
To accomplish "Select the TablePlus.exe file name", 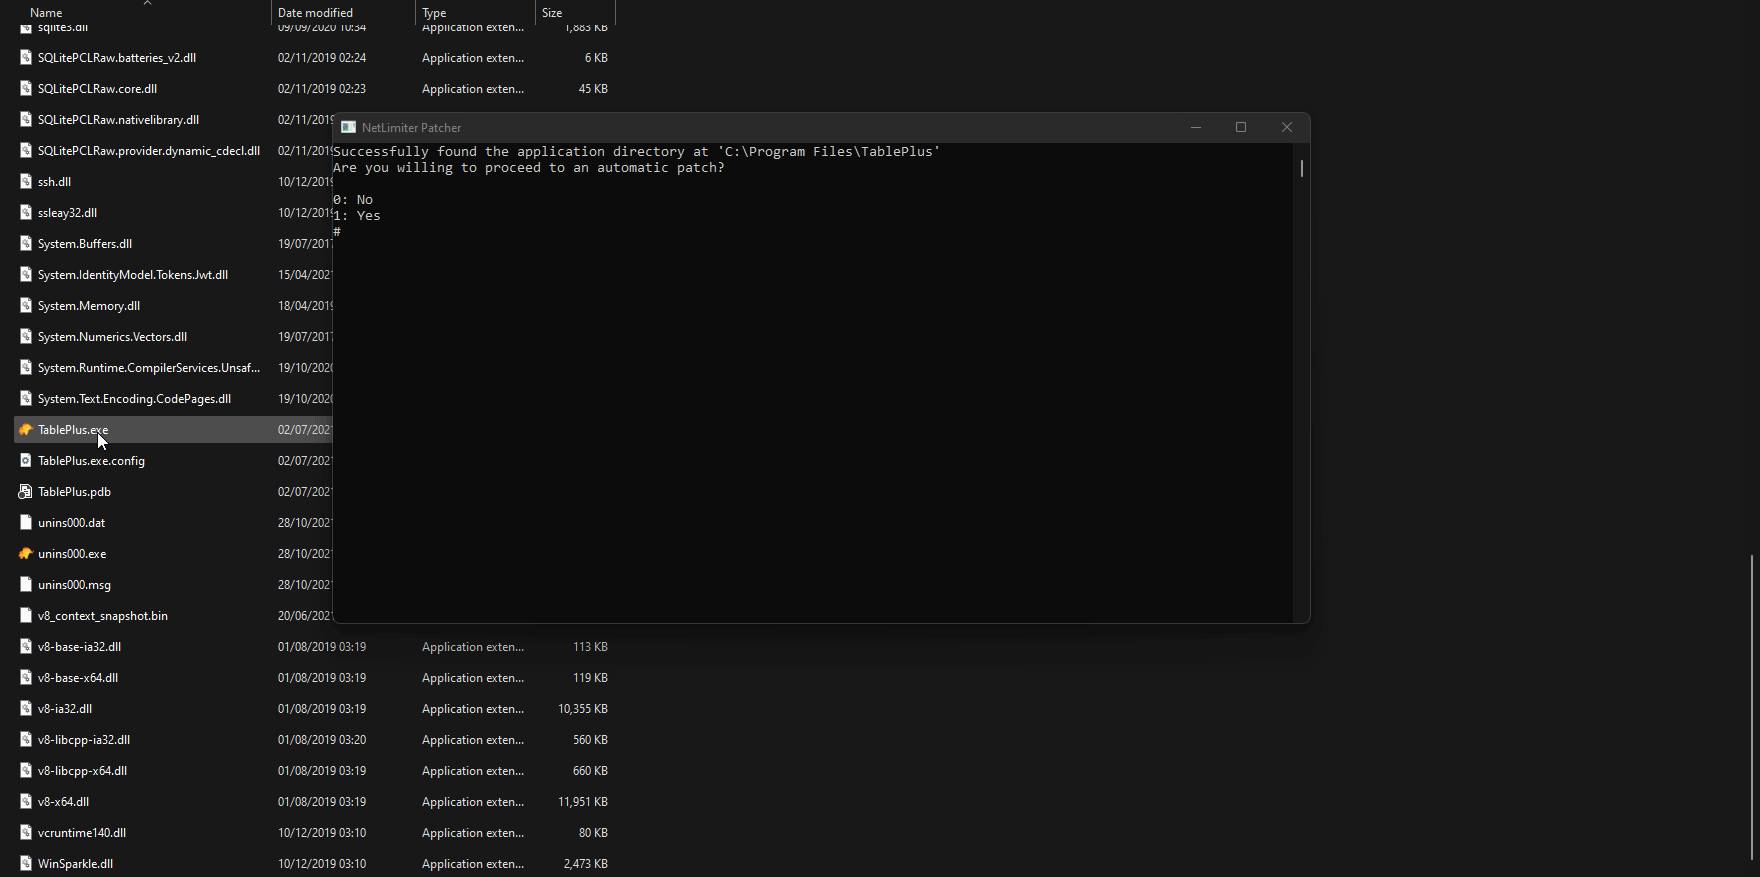I will coord(73,430).
